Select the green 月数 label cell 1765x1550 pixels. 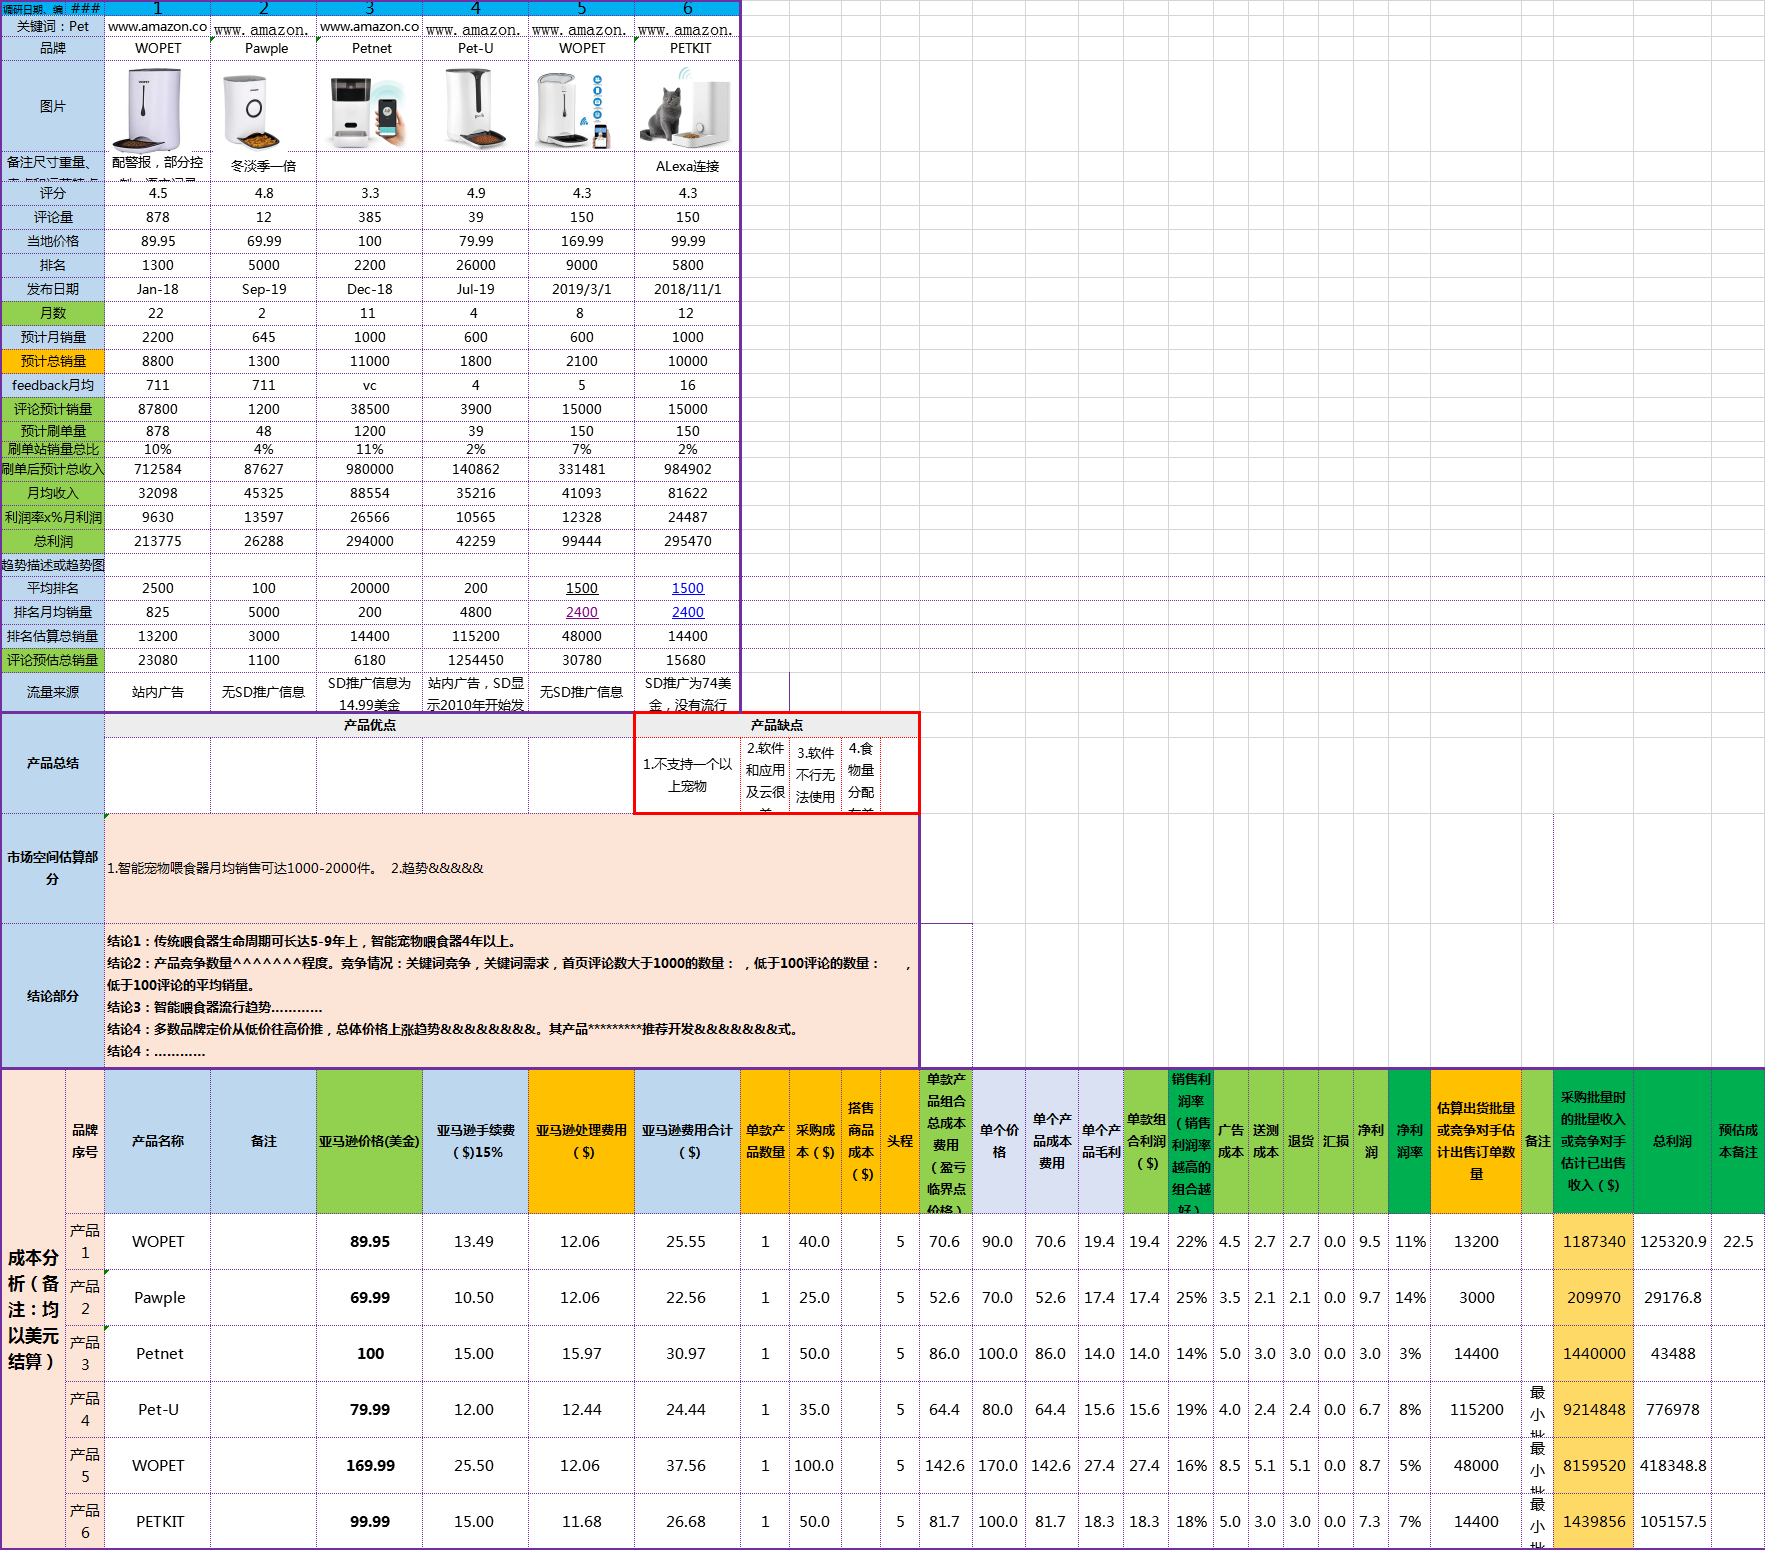[x=52, y=313]
